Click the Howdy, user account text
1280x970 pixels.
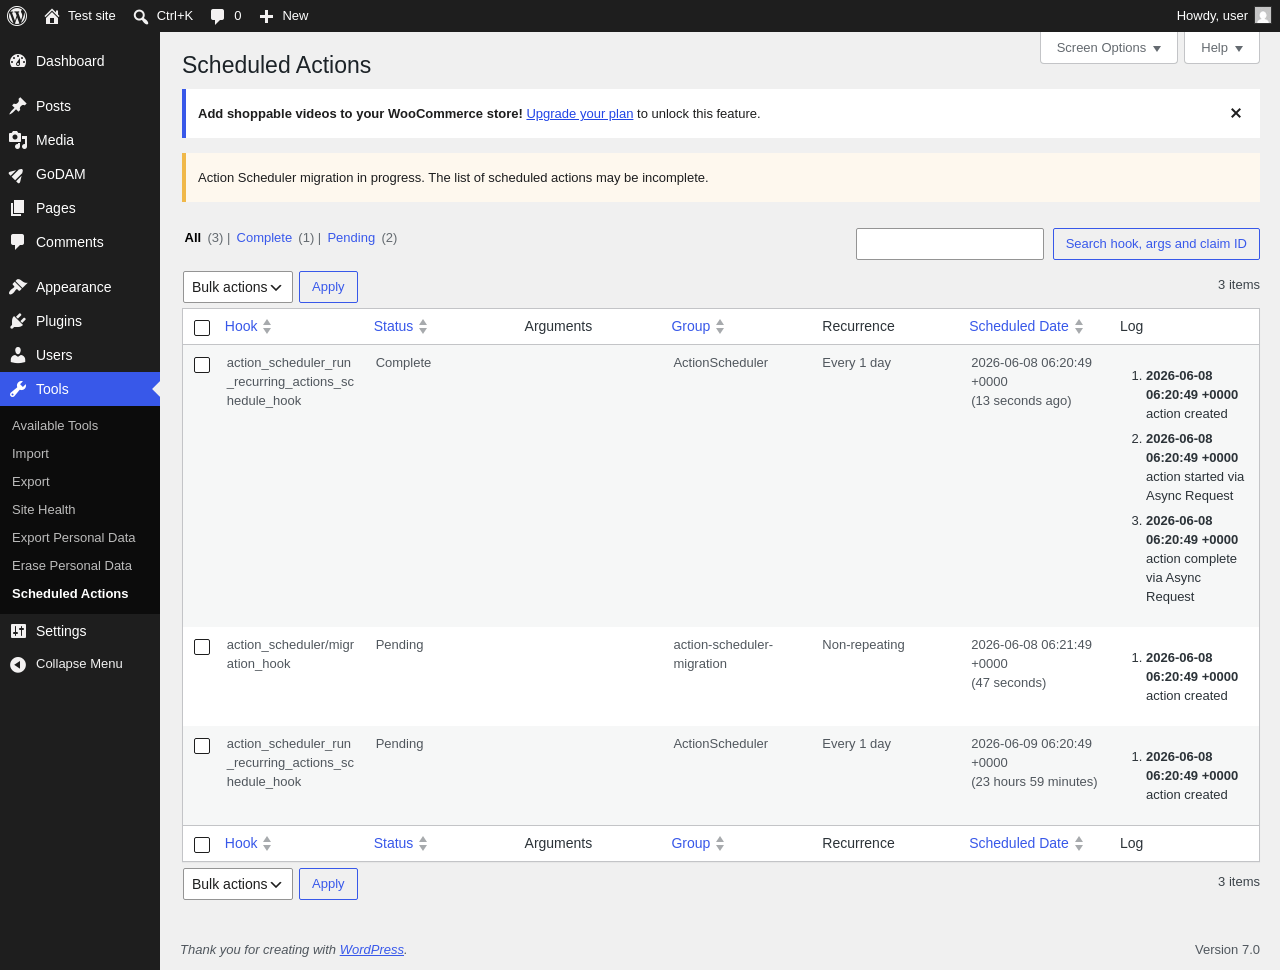(1212, 16)
